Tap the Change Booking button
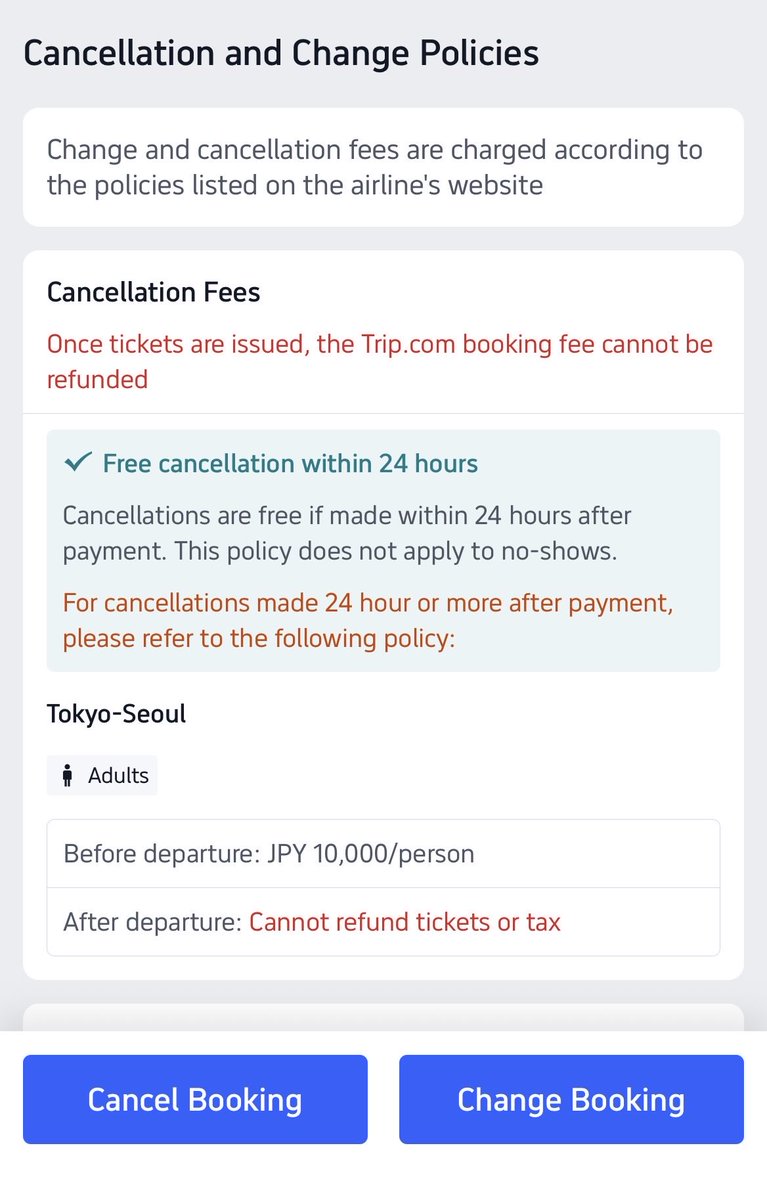767x1200 pixels. pos(571,1099)
